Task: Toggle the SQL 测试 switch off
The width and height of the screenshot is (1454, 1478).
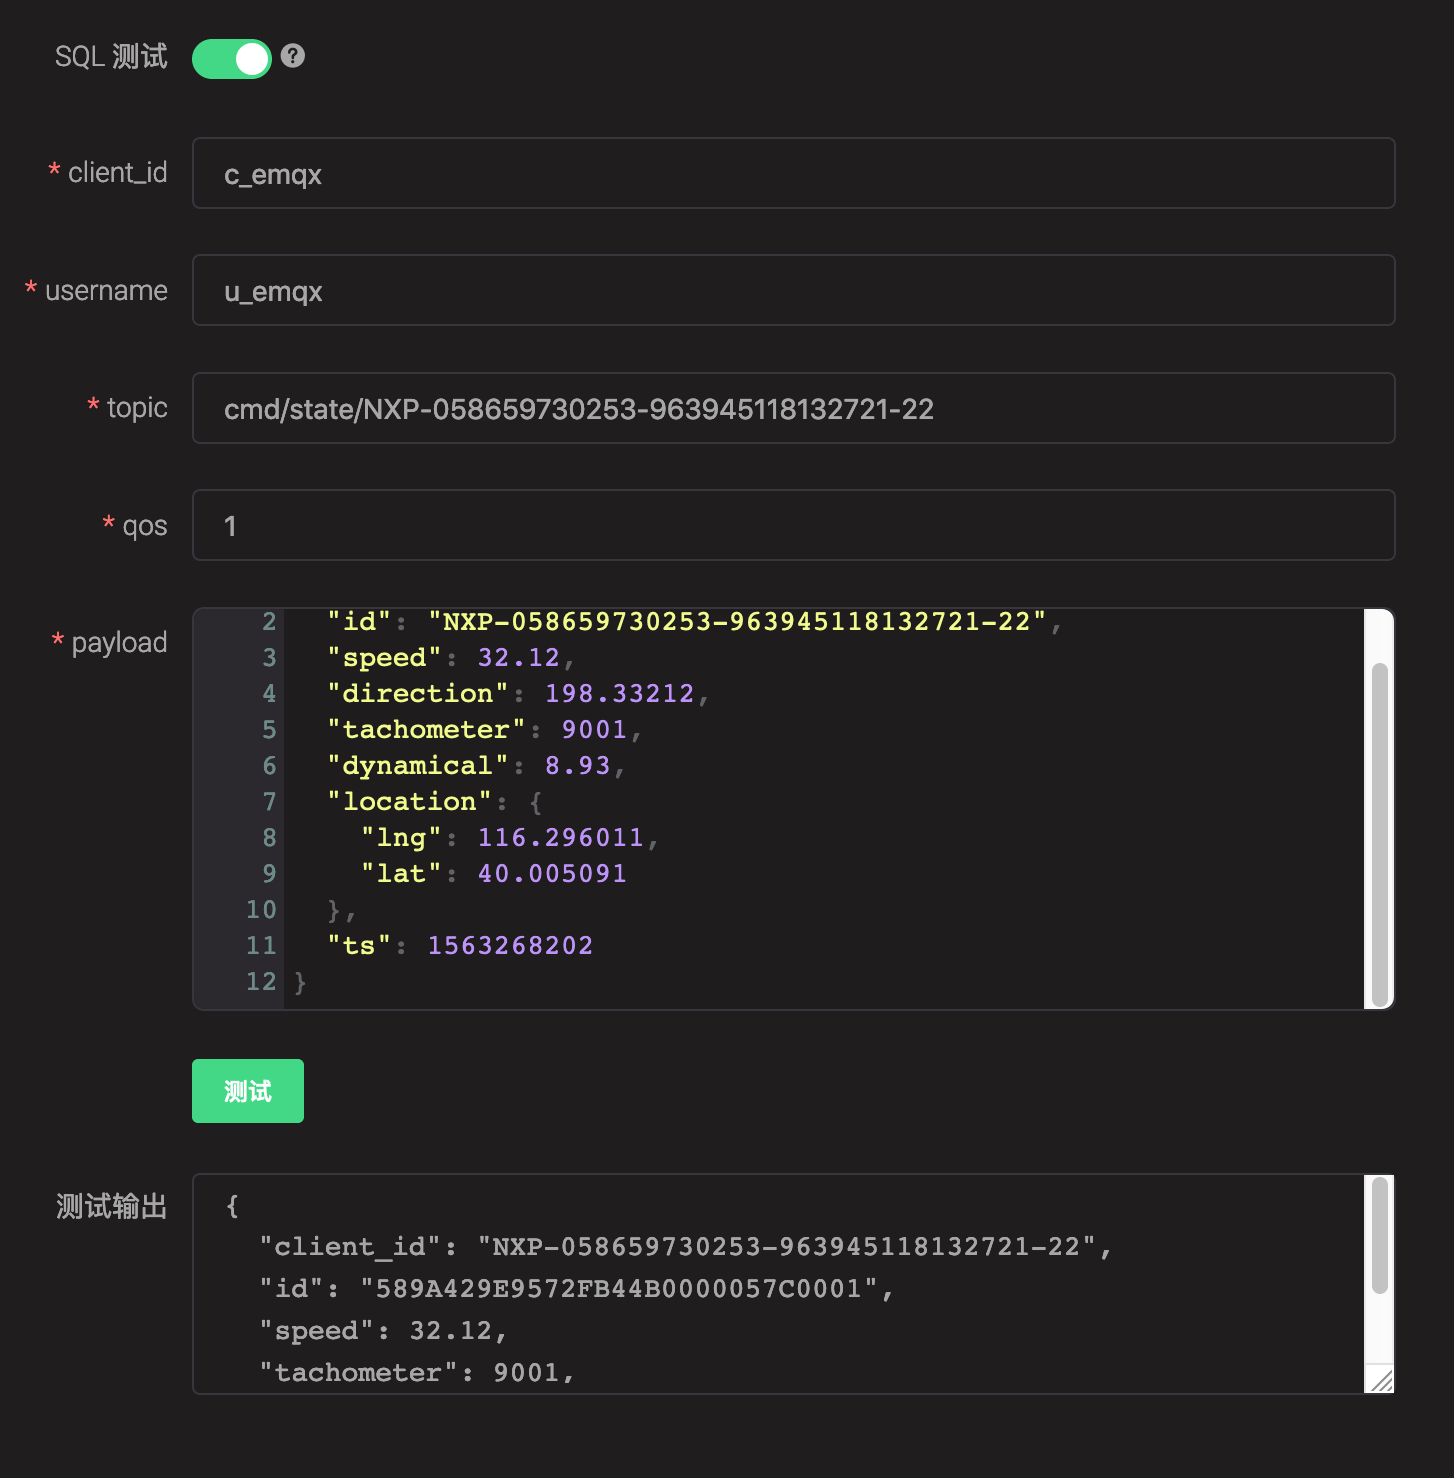Action: (x=231, y=59)
